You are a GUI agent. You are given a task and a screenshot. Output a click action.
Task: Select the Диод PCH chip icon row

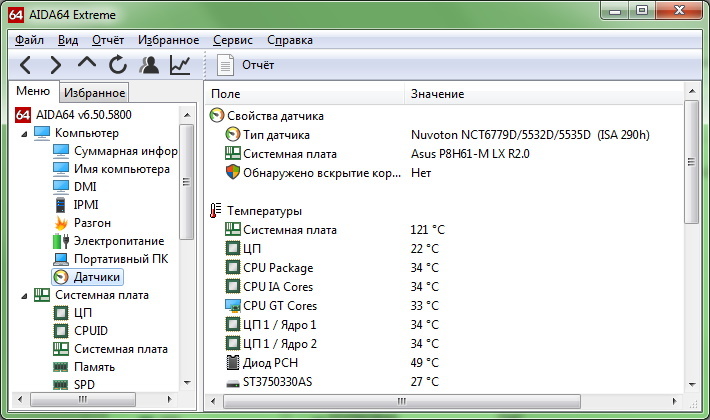click(x=233, y=363)
